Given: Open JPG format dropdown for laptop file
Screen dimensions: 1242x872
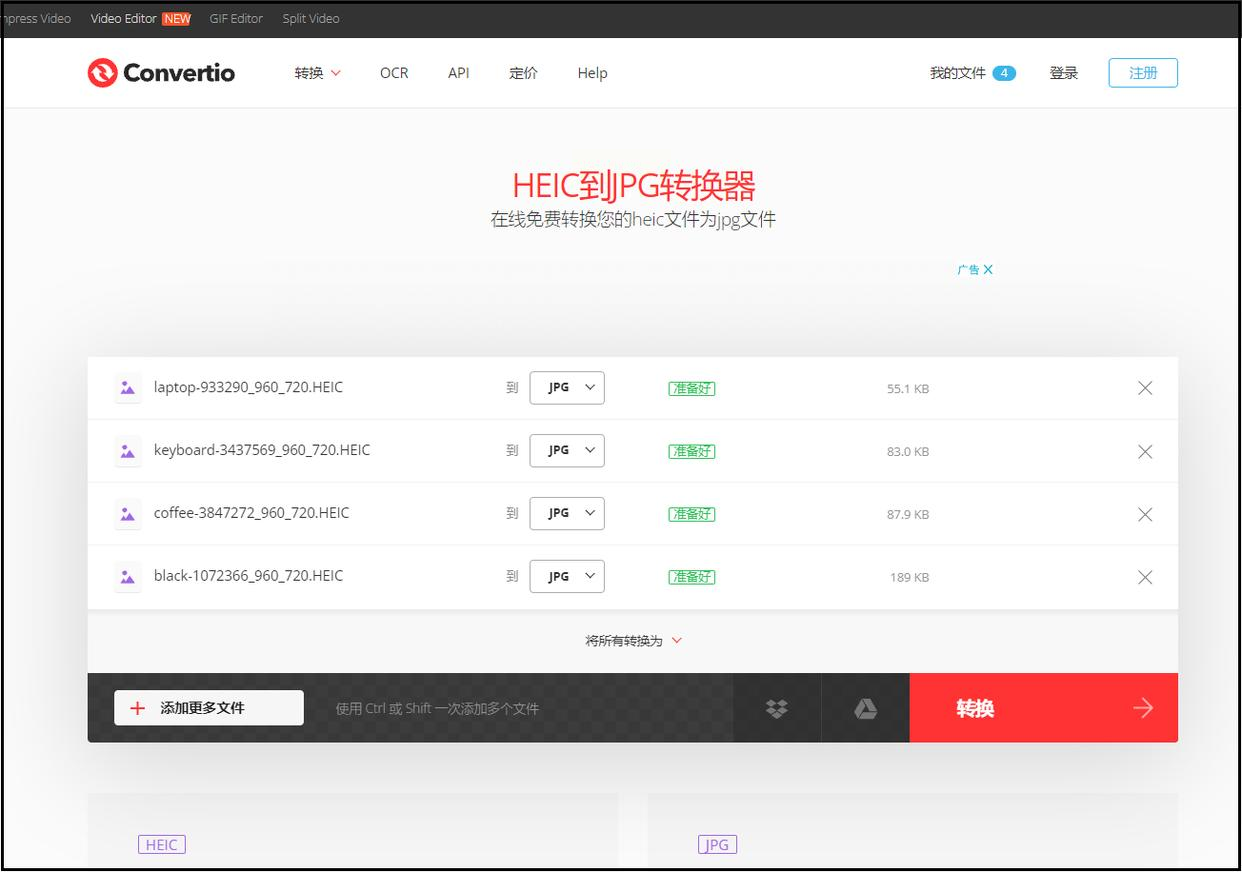Looking at the screenshot, I should tap(567, 388).
